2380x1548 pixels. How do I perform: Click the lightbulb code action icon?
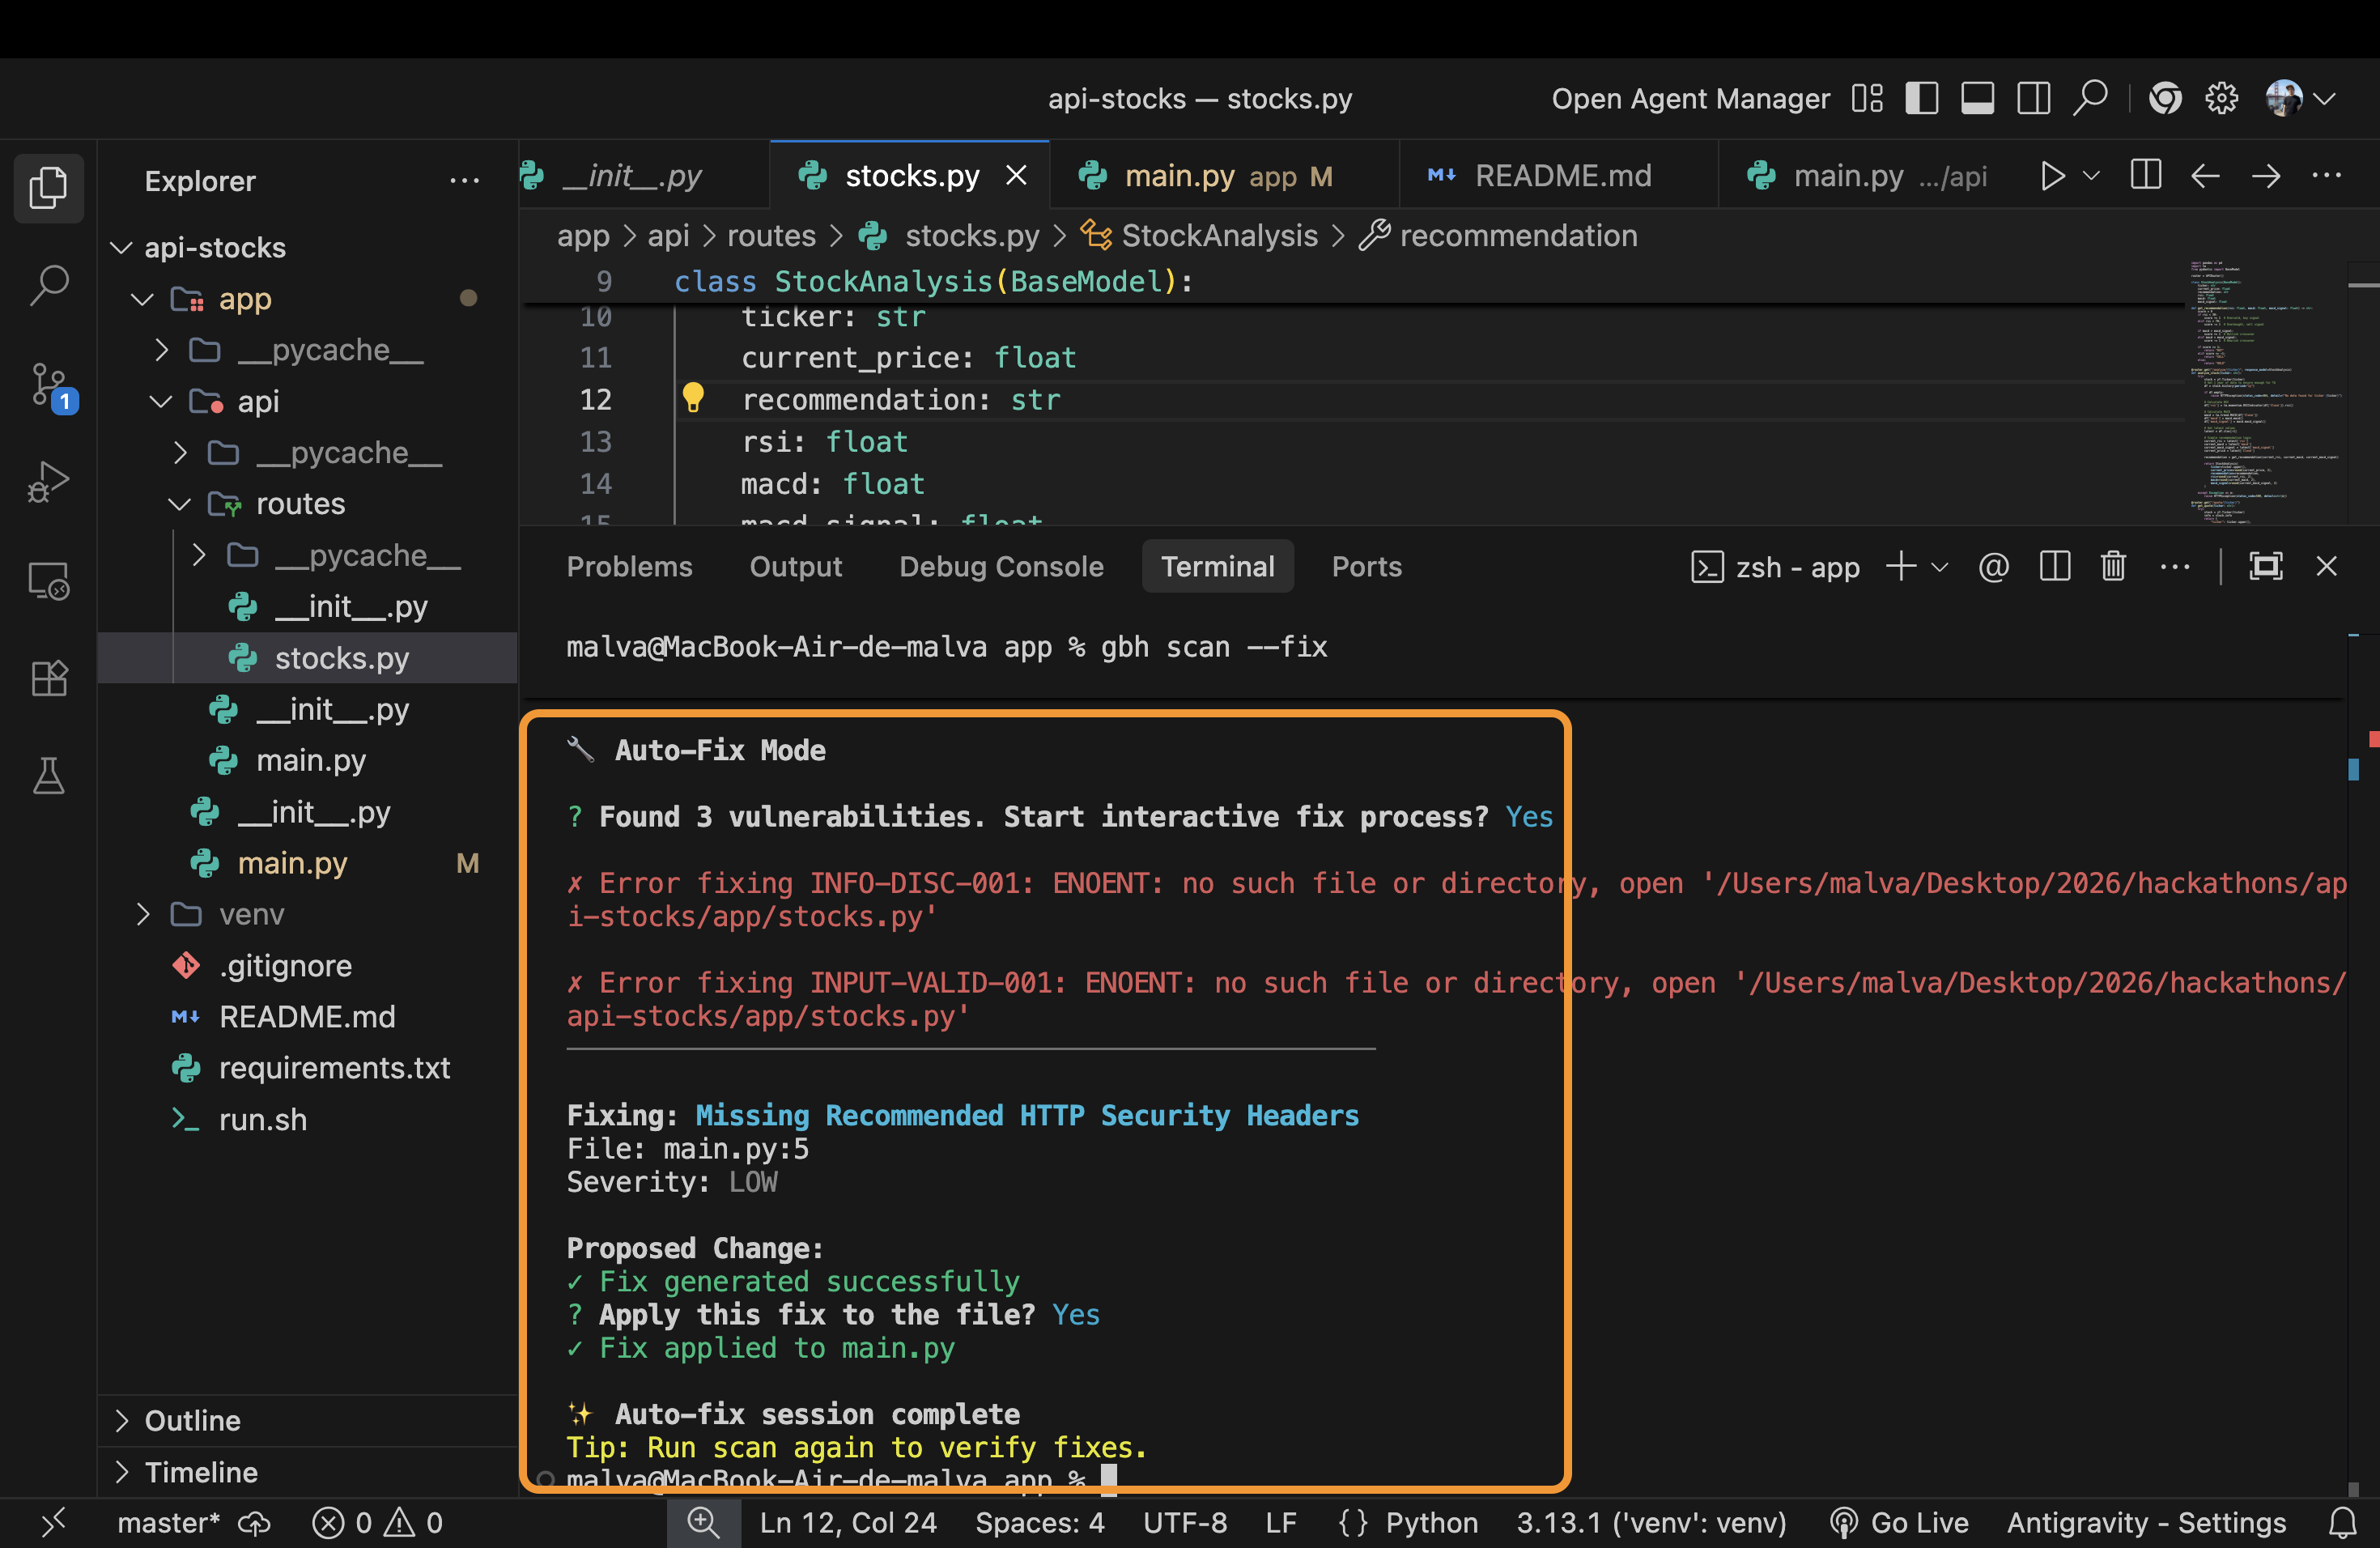coord(692,397)
